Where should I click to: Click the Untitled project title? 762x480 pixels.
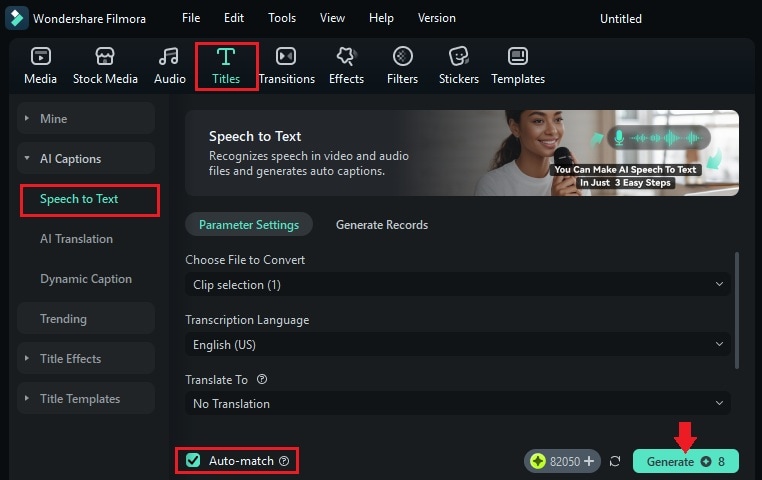tap(621, 18)
